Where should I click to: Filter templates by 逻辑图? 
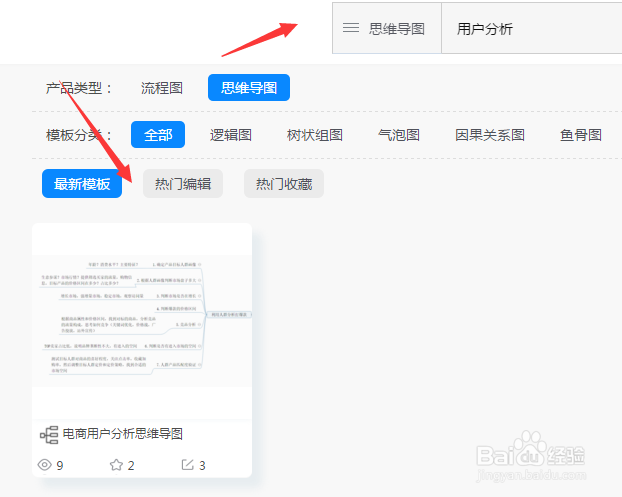[230, 135]
